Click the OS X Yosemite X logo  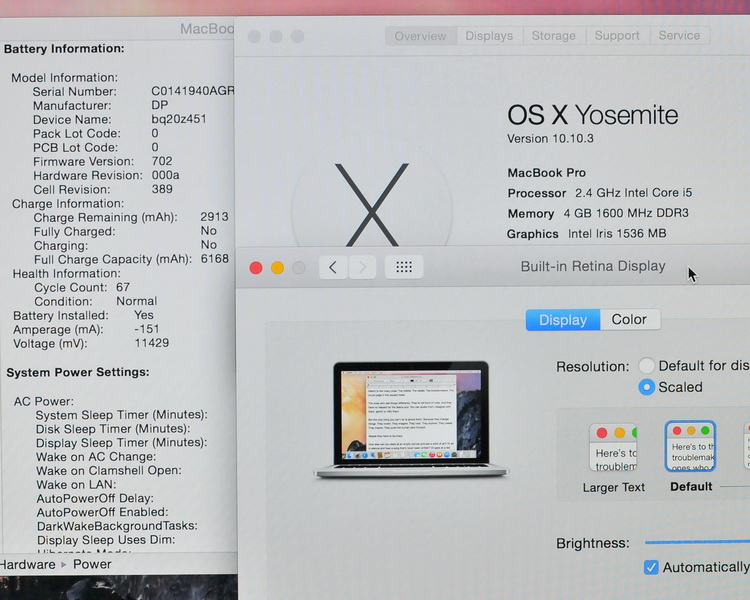click(x=372, y=205)
